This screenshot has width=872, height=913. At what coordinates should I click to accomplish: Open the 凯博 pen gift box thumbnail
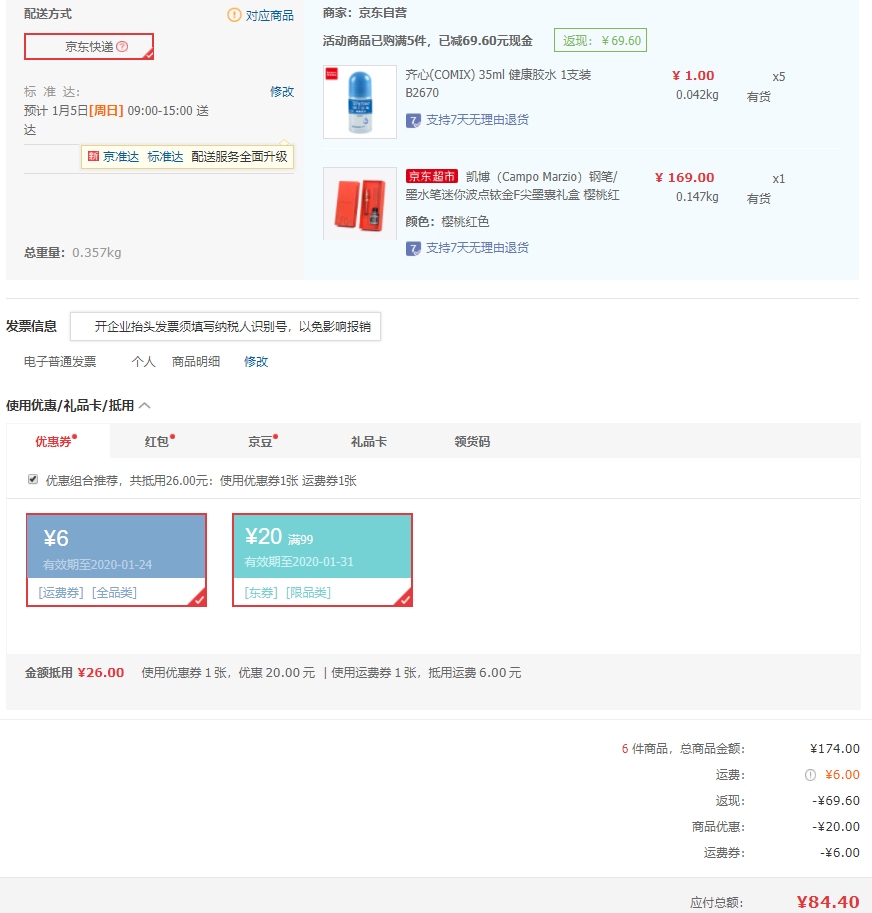360,204
